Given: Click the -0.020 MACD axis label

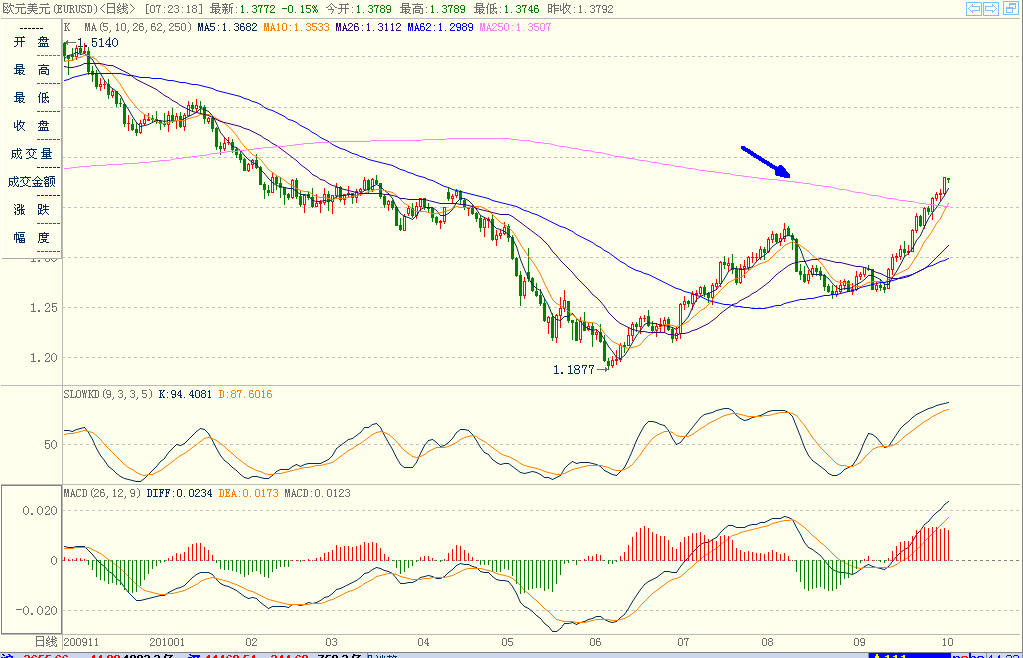Looking at the screenshot, I should (x=37, y=610).
